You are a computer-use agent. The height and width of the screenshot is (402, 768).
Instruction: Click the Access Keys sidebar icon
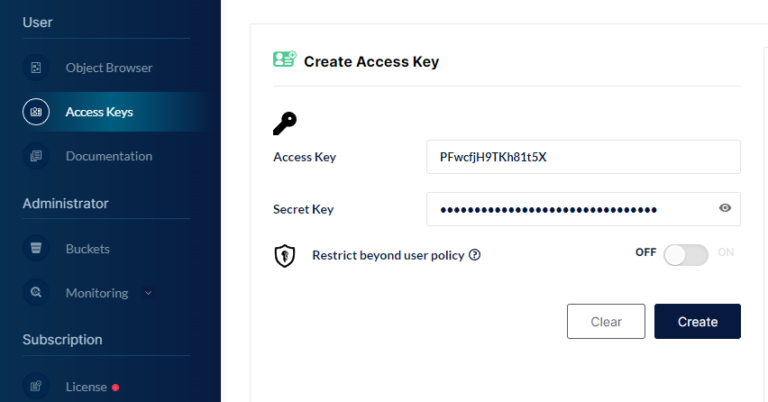click(36, 112)
